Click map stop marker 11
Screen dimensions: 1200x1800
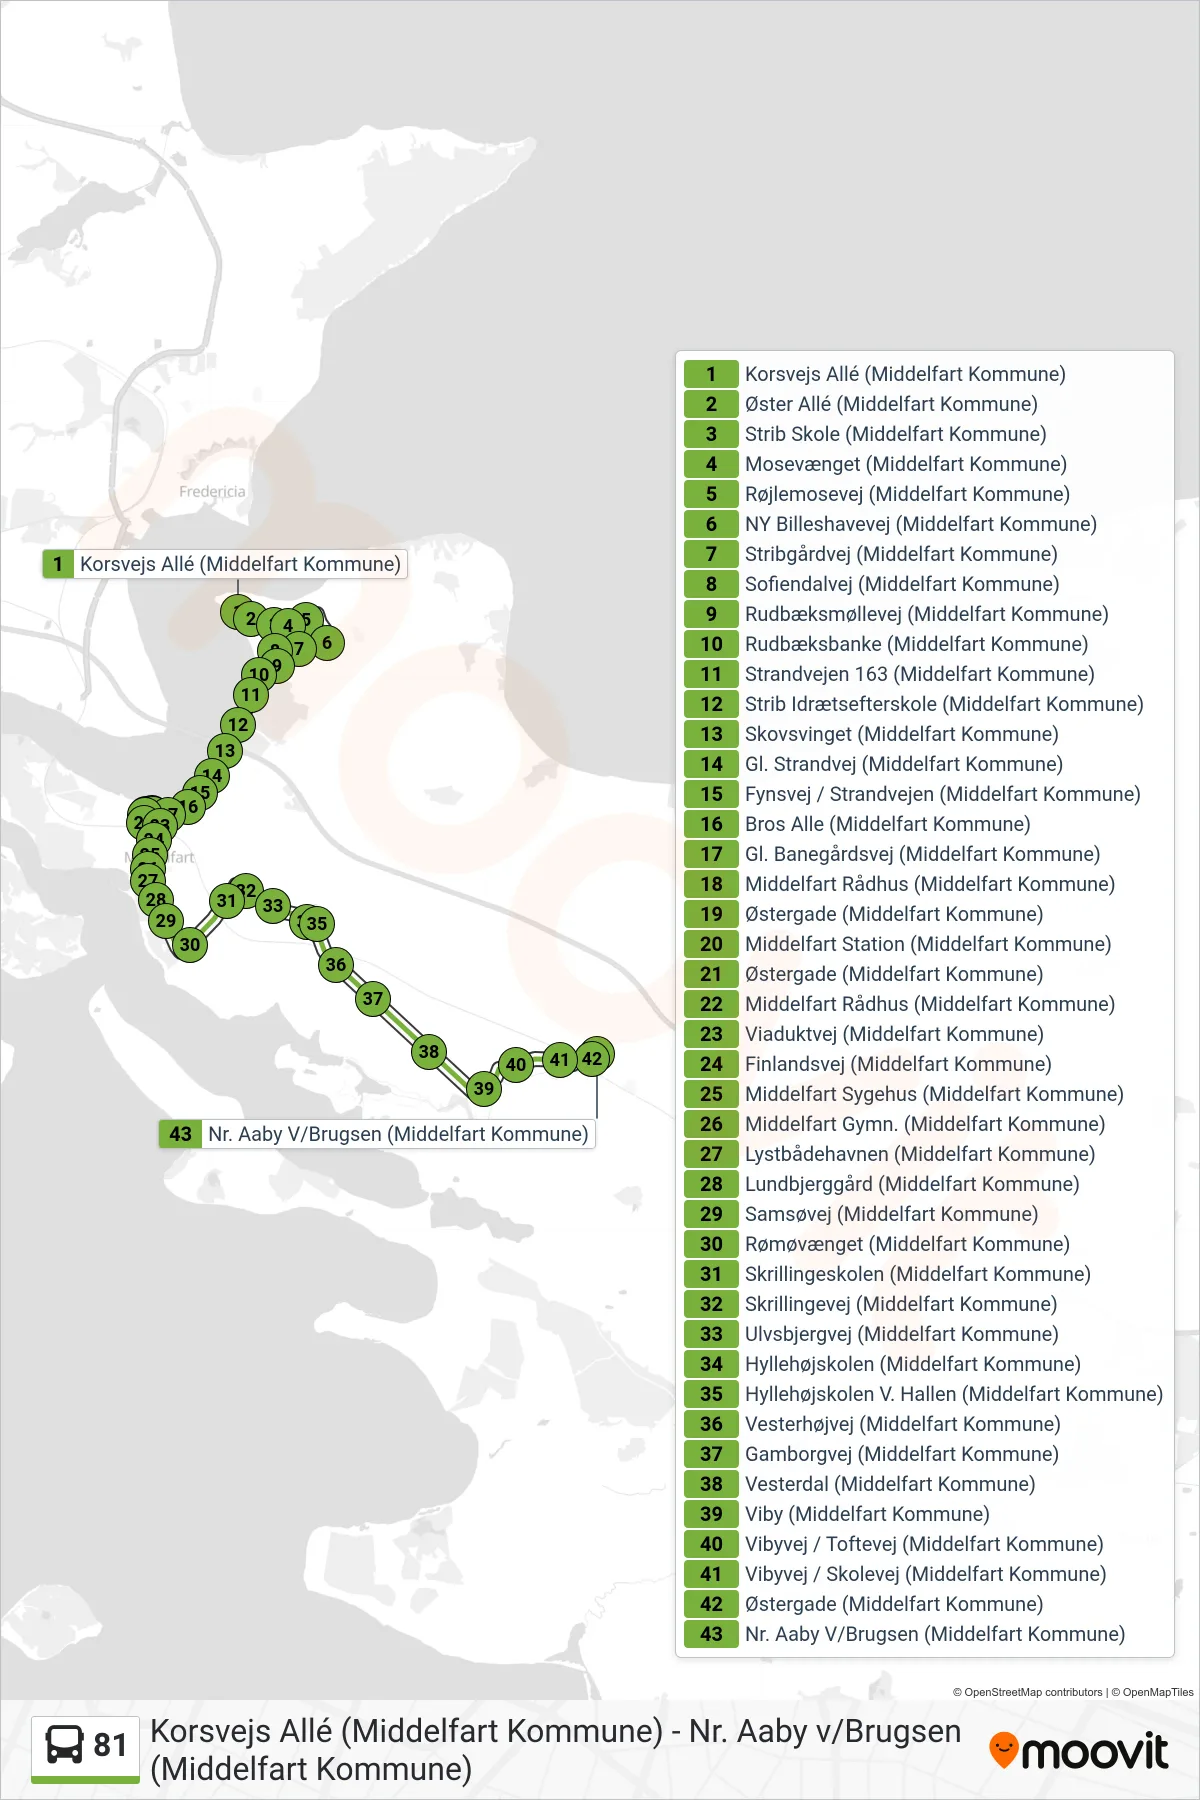click(x=251, y=694)
